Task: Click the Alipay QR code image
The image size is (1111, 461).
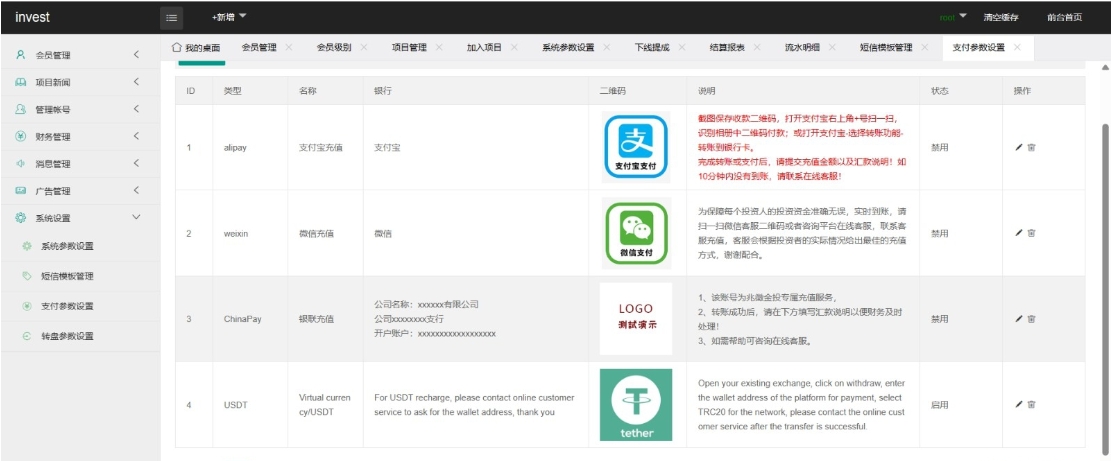Action: 635,147
